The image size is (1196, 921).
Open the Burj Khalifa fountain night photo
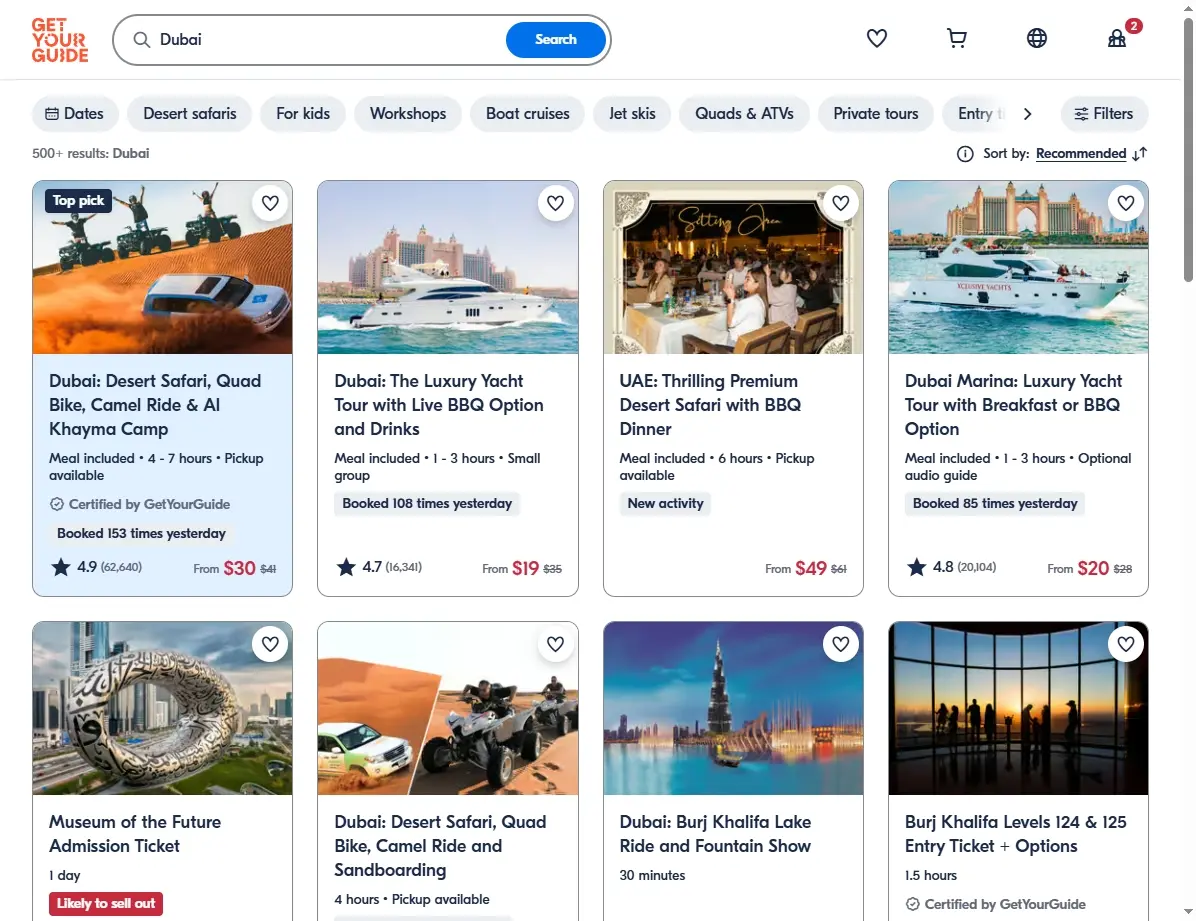click(x=733, y=708)
